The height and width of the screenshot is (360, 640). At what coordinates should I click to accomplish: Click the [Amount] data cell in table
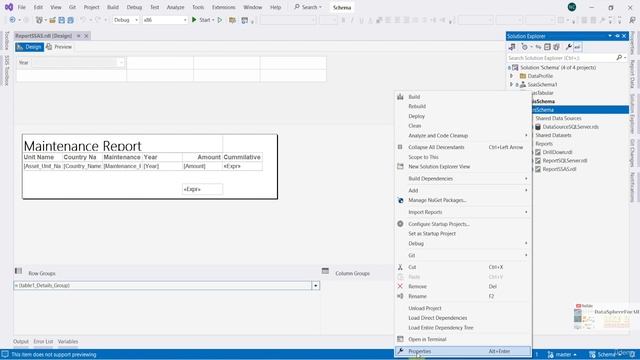tap(202, 166)
